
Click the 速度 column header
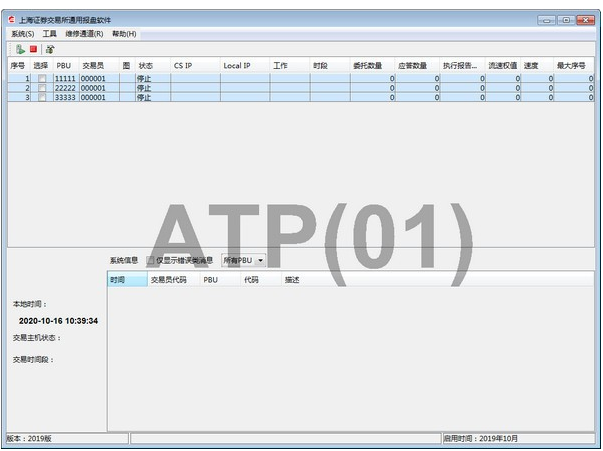click(x=537, y=66)
